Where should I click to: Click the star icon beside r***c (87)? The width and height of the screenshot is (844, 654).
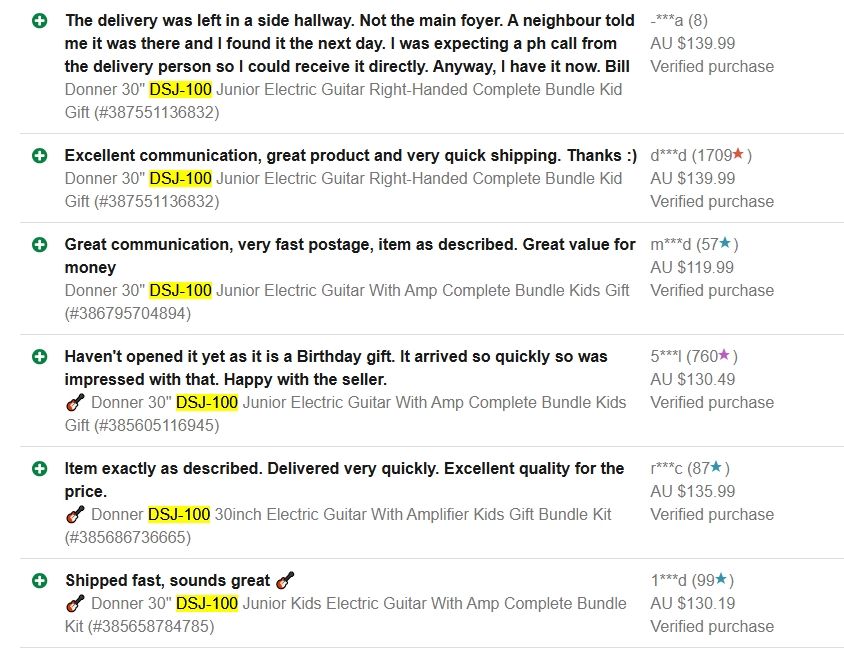[x=716, y=467]
